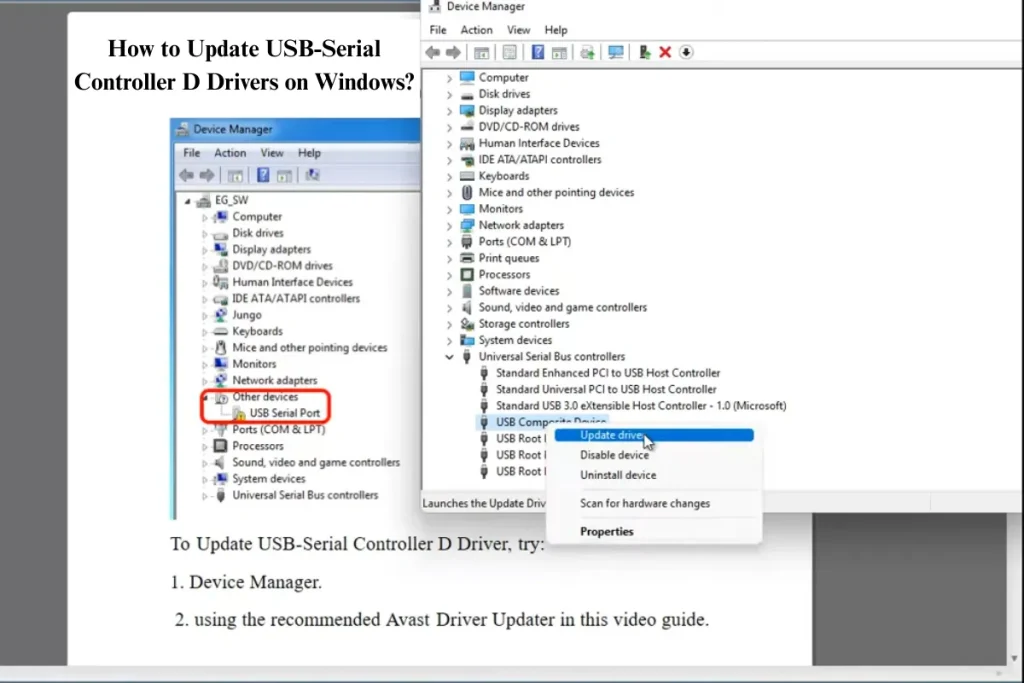Click the blue Help question mark icon
Screen dimensions: 1024x683
(x=537, y=52)
